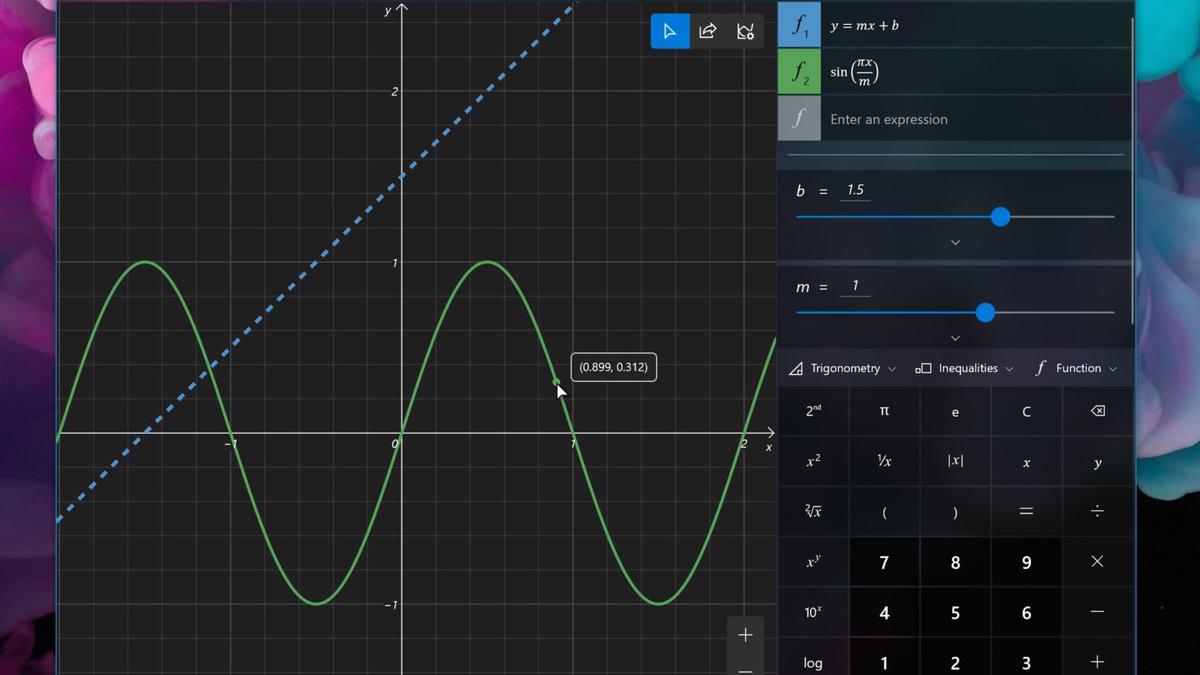The image size is (1200, 675).
Task: Expand options under the b variable slider
Action: pyautogui.click(x=955, y=242)
